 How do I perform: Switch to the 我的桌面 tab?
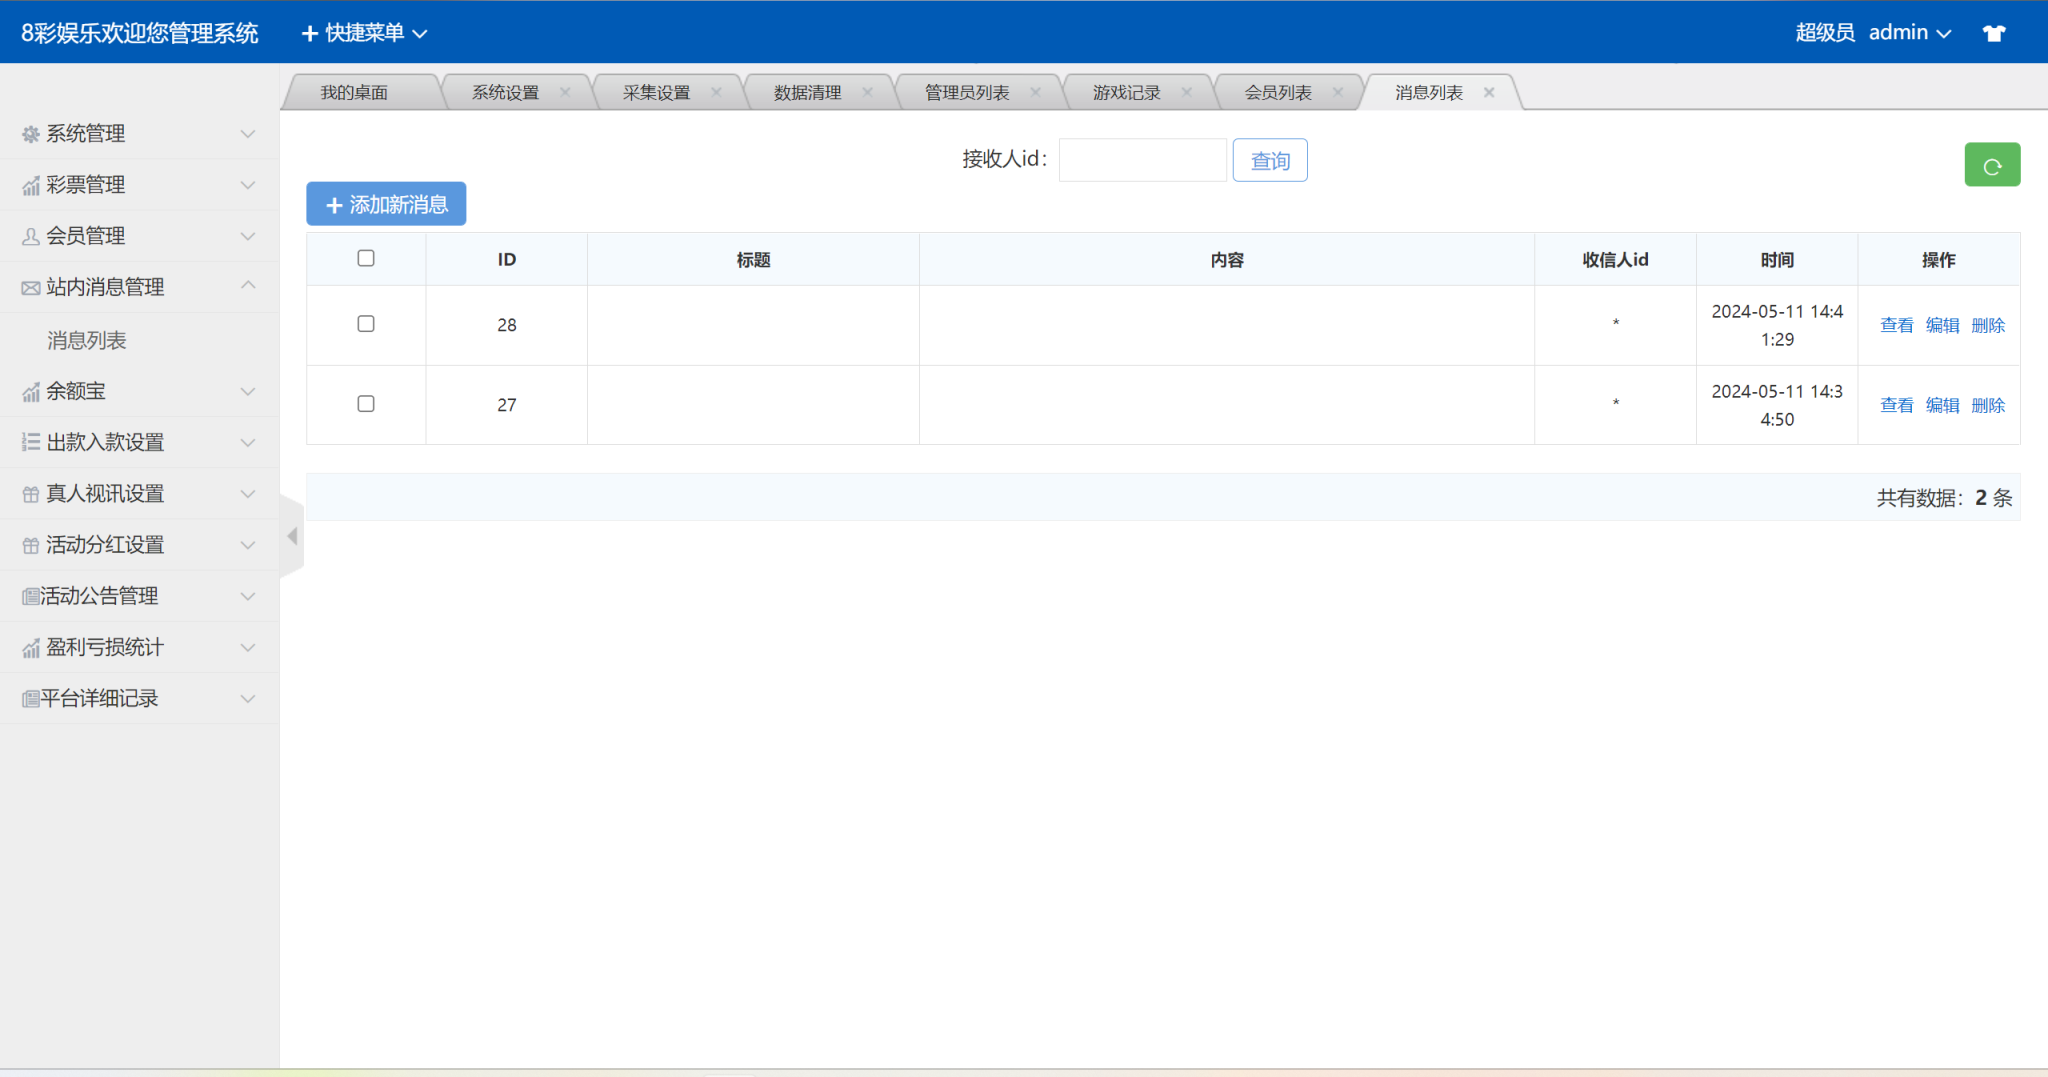(x=354, y=92)
